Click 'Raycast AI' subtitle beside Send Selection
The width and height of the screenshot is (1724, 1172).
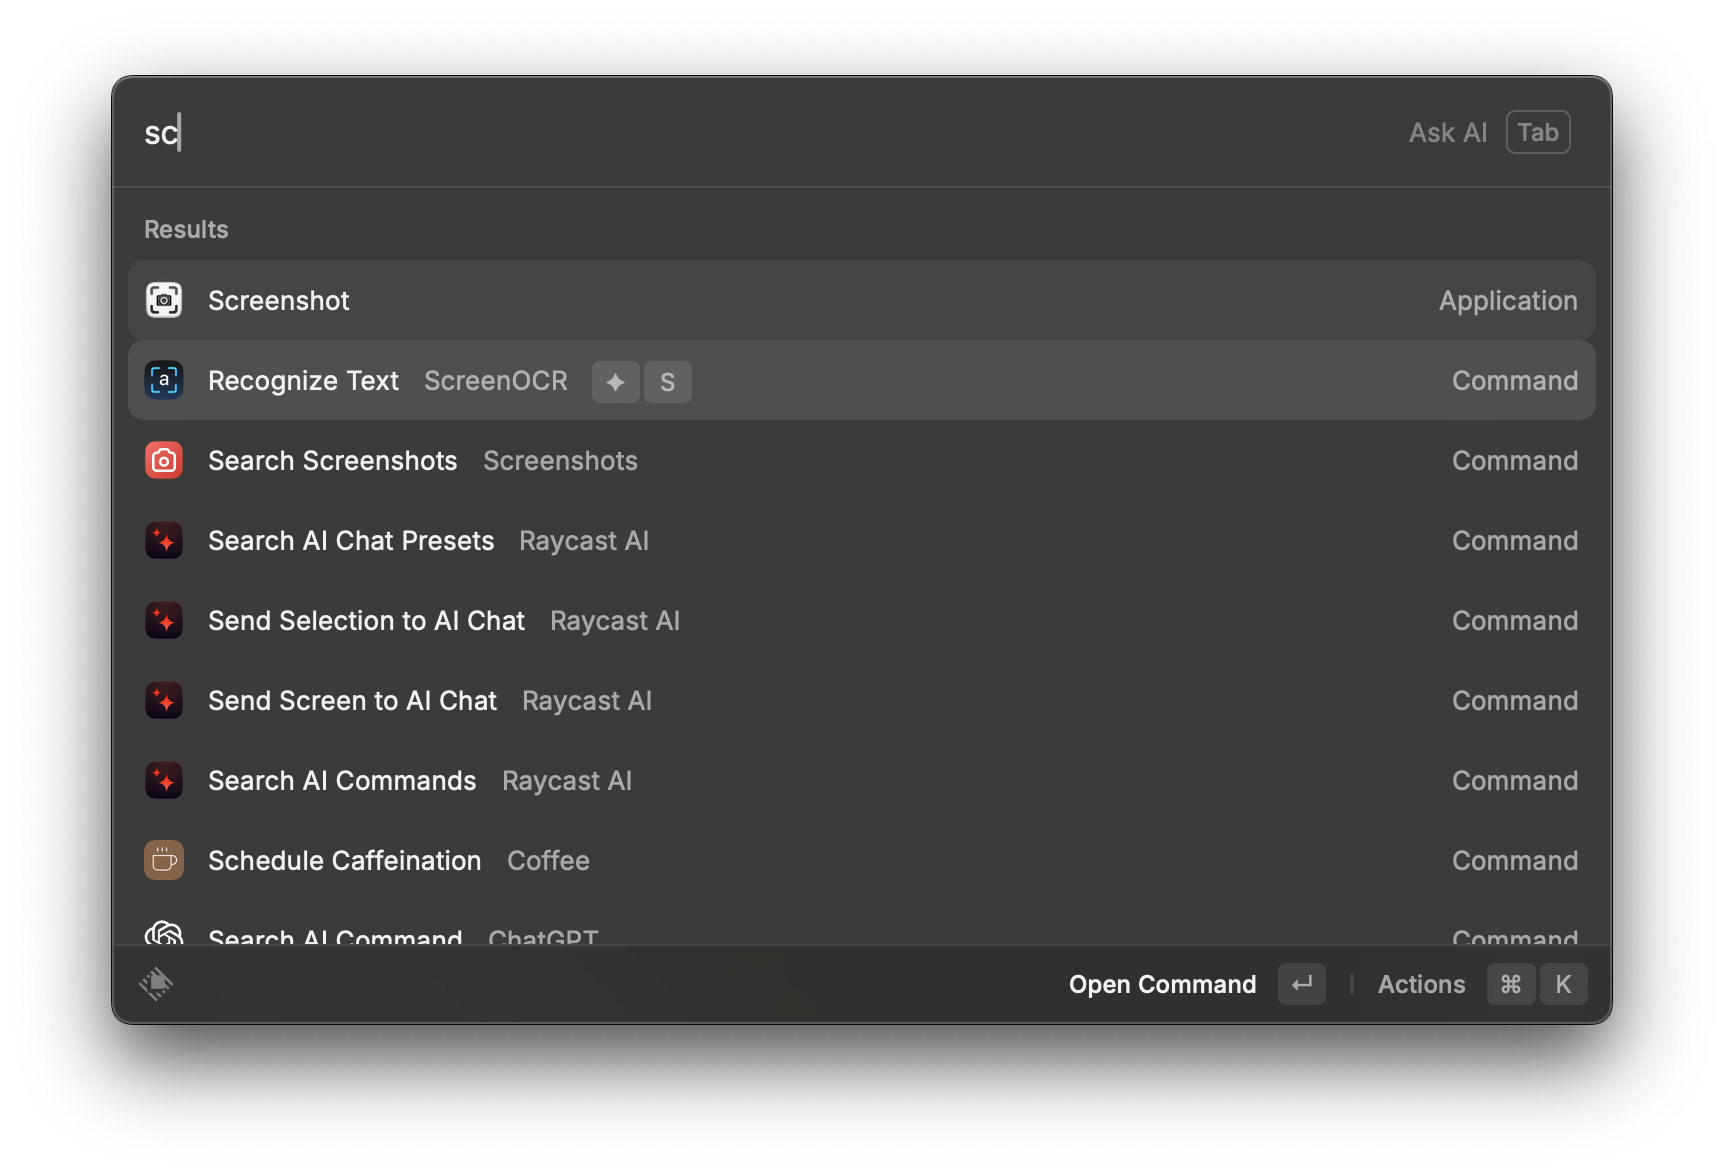click(615, 621)
